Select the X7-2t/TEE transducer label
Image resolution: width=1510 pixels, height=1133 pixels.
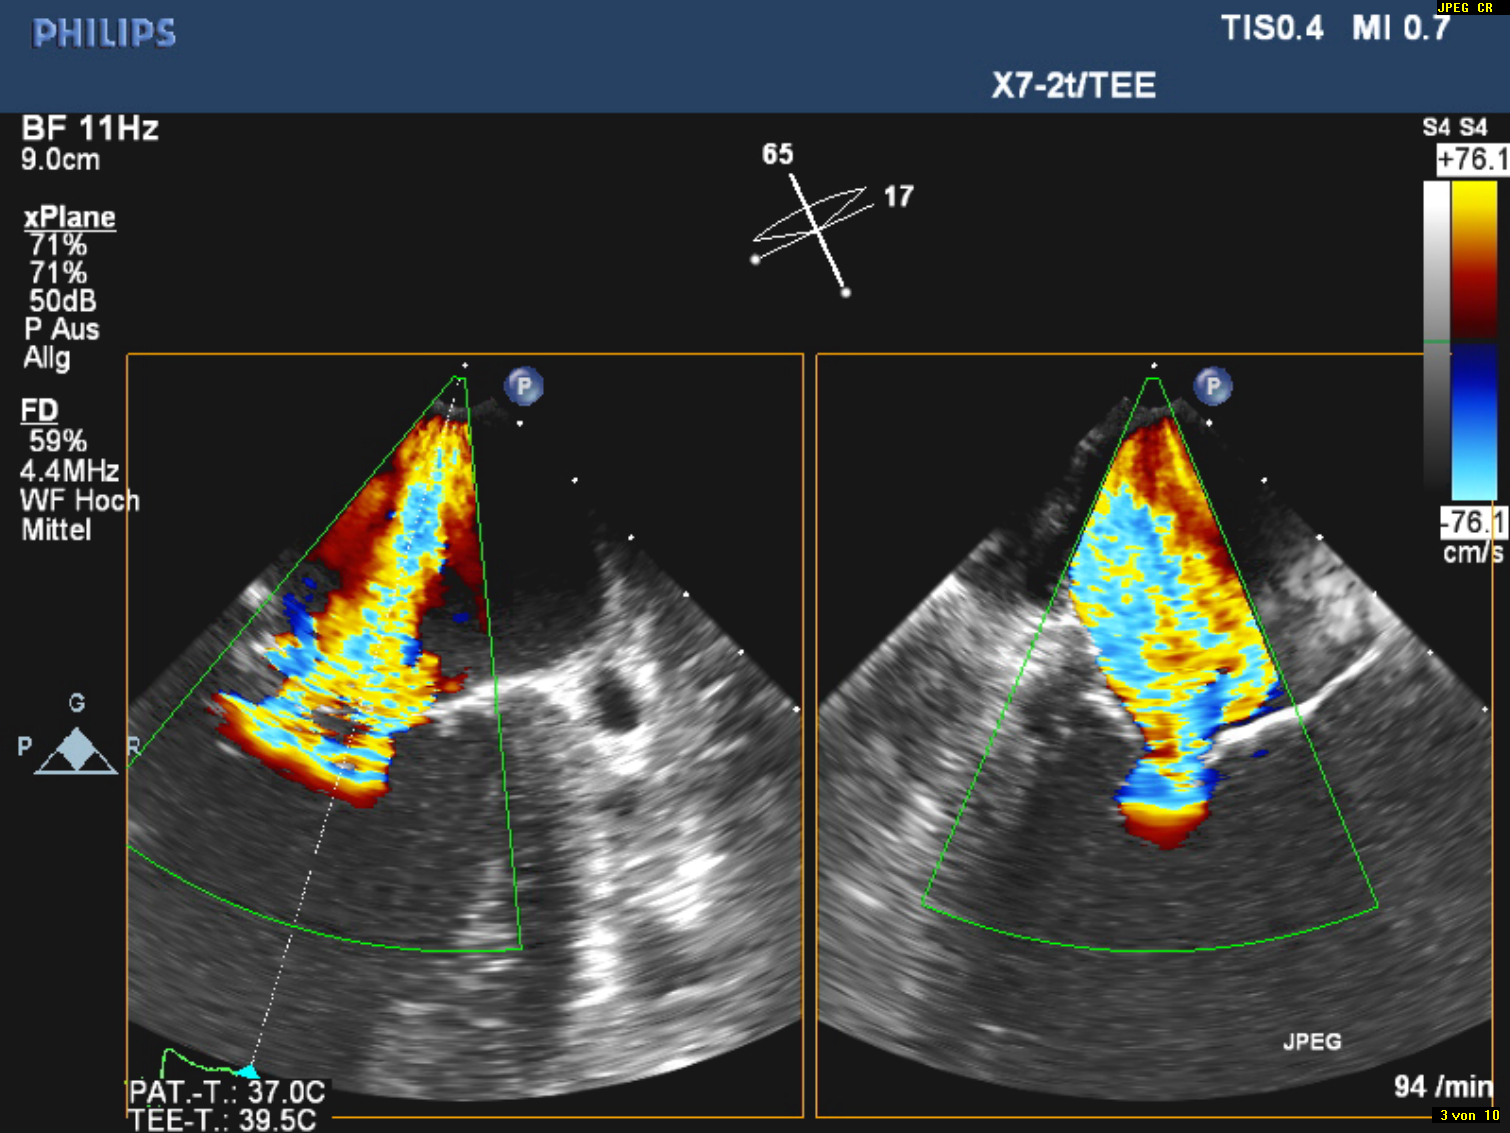pos(1073,86)
